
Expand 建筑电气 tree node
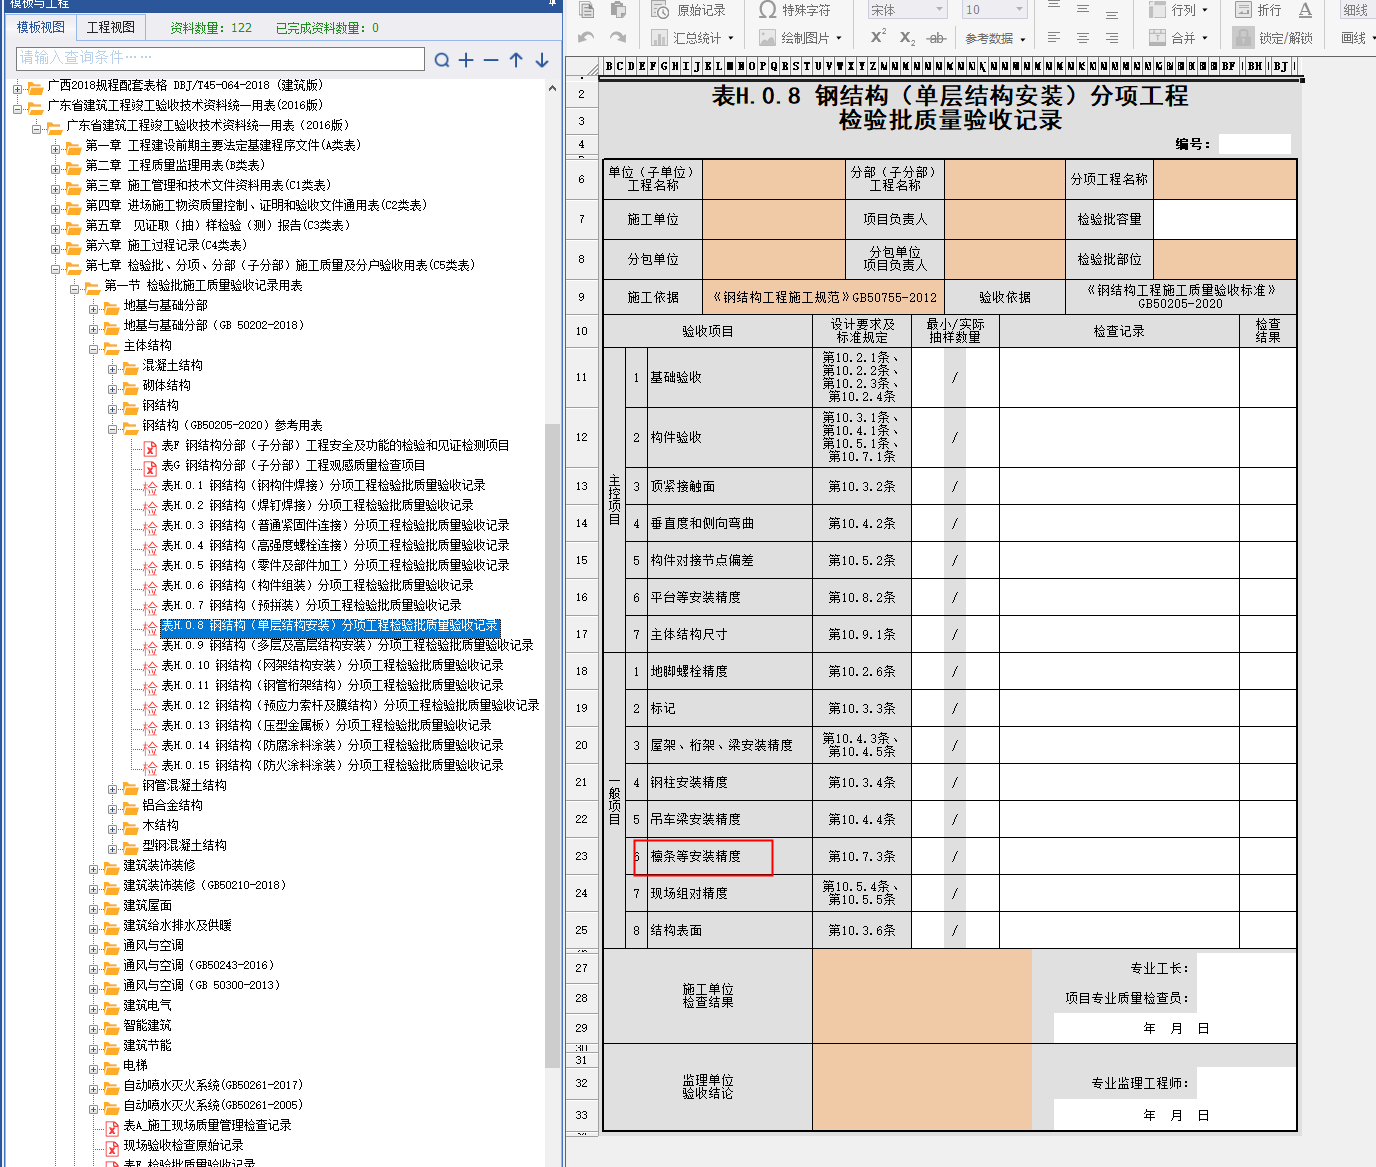[94, 1008]
